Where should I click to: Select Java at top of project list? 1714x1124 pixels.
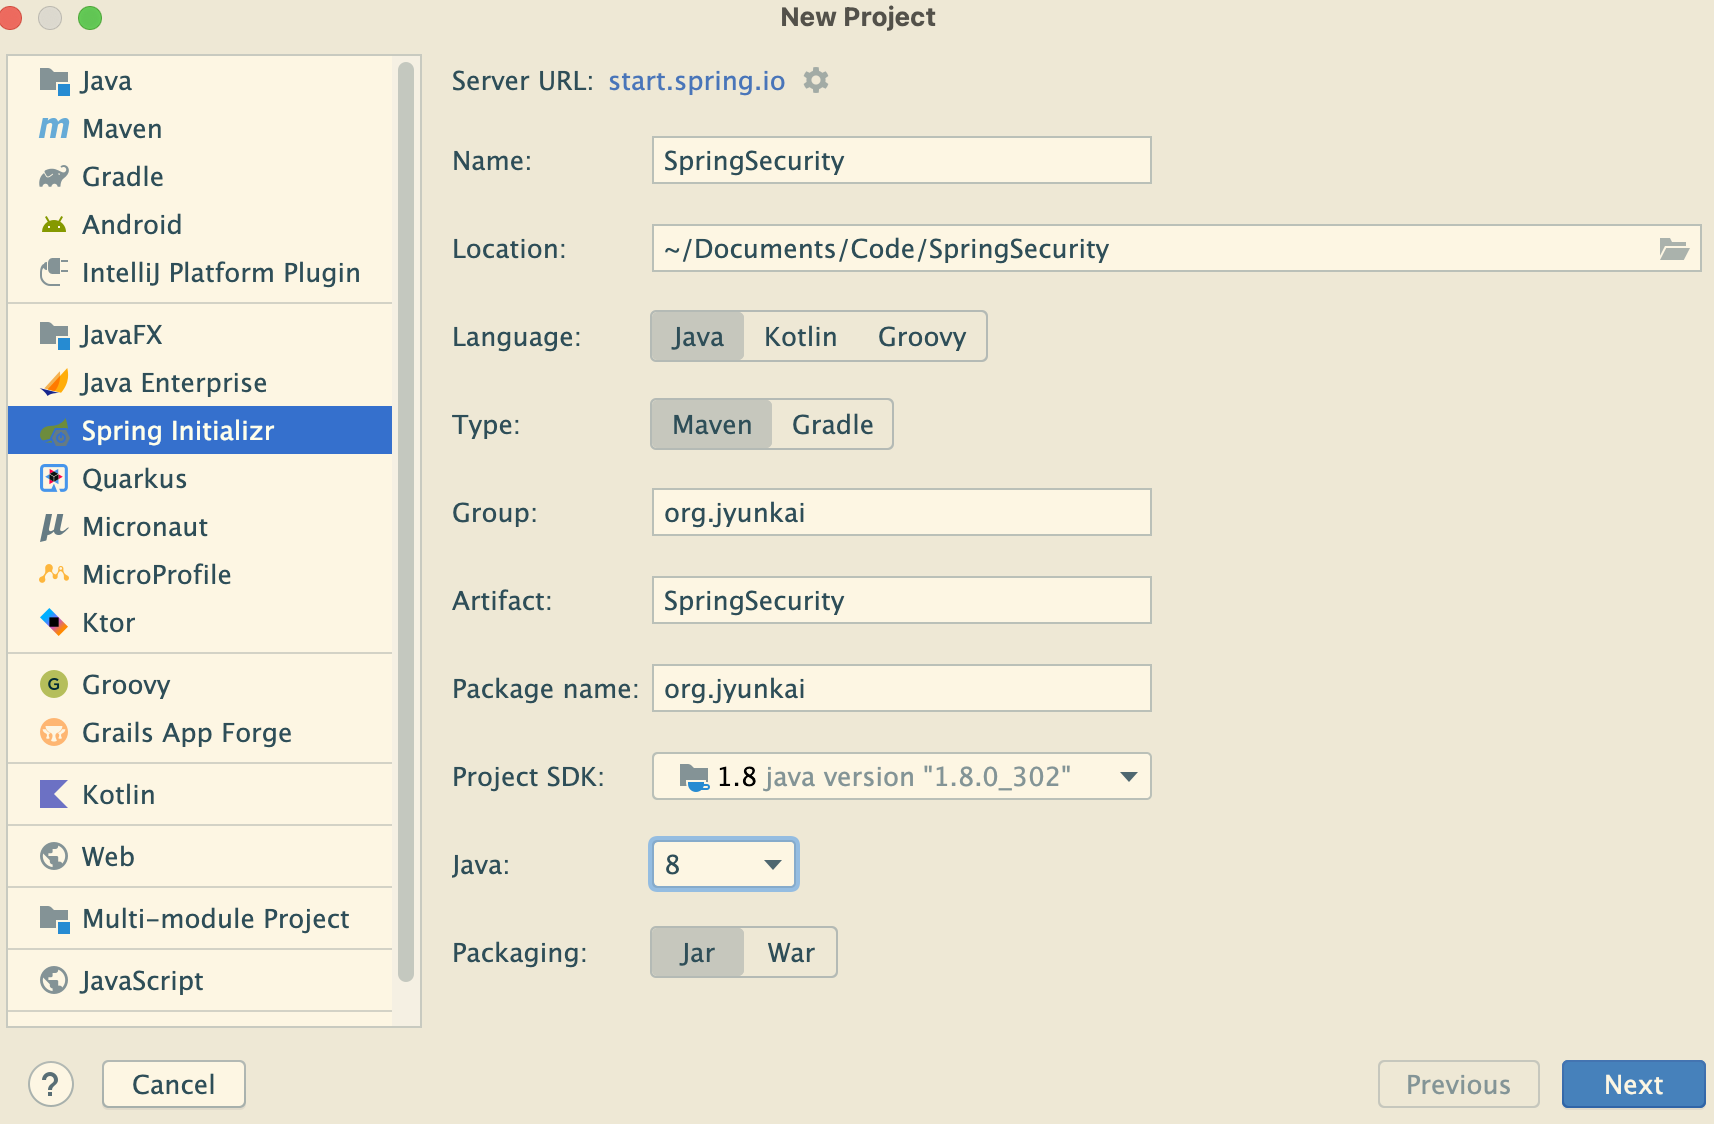[x=200, y=81]
